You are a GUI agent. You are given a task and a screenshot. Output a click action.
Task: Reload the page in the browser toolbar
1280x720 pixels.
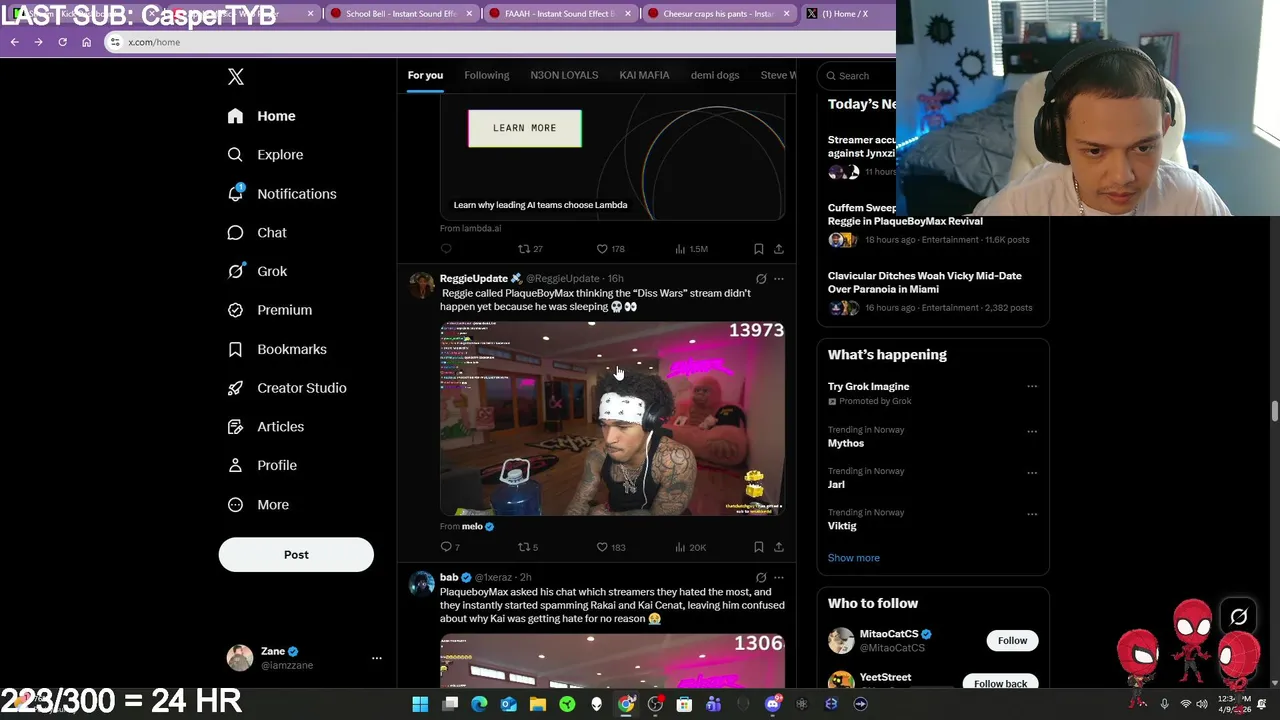(62, 42)
